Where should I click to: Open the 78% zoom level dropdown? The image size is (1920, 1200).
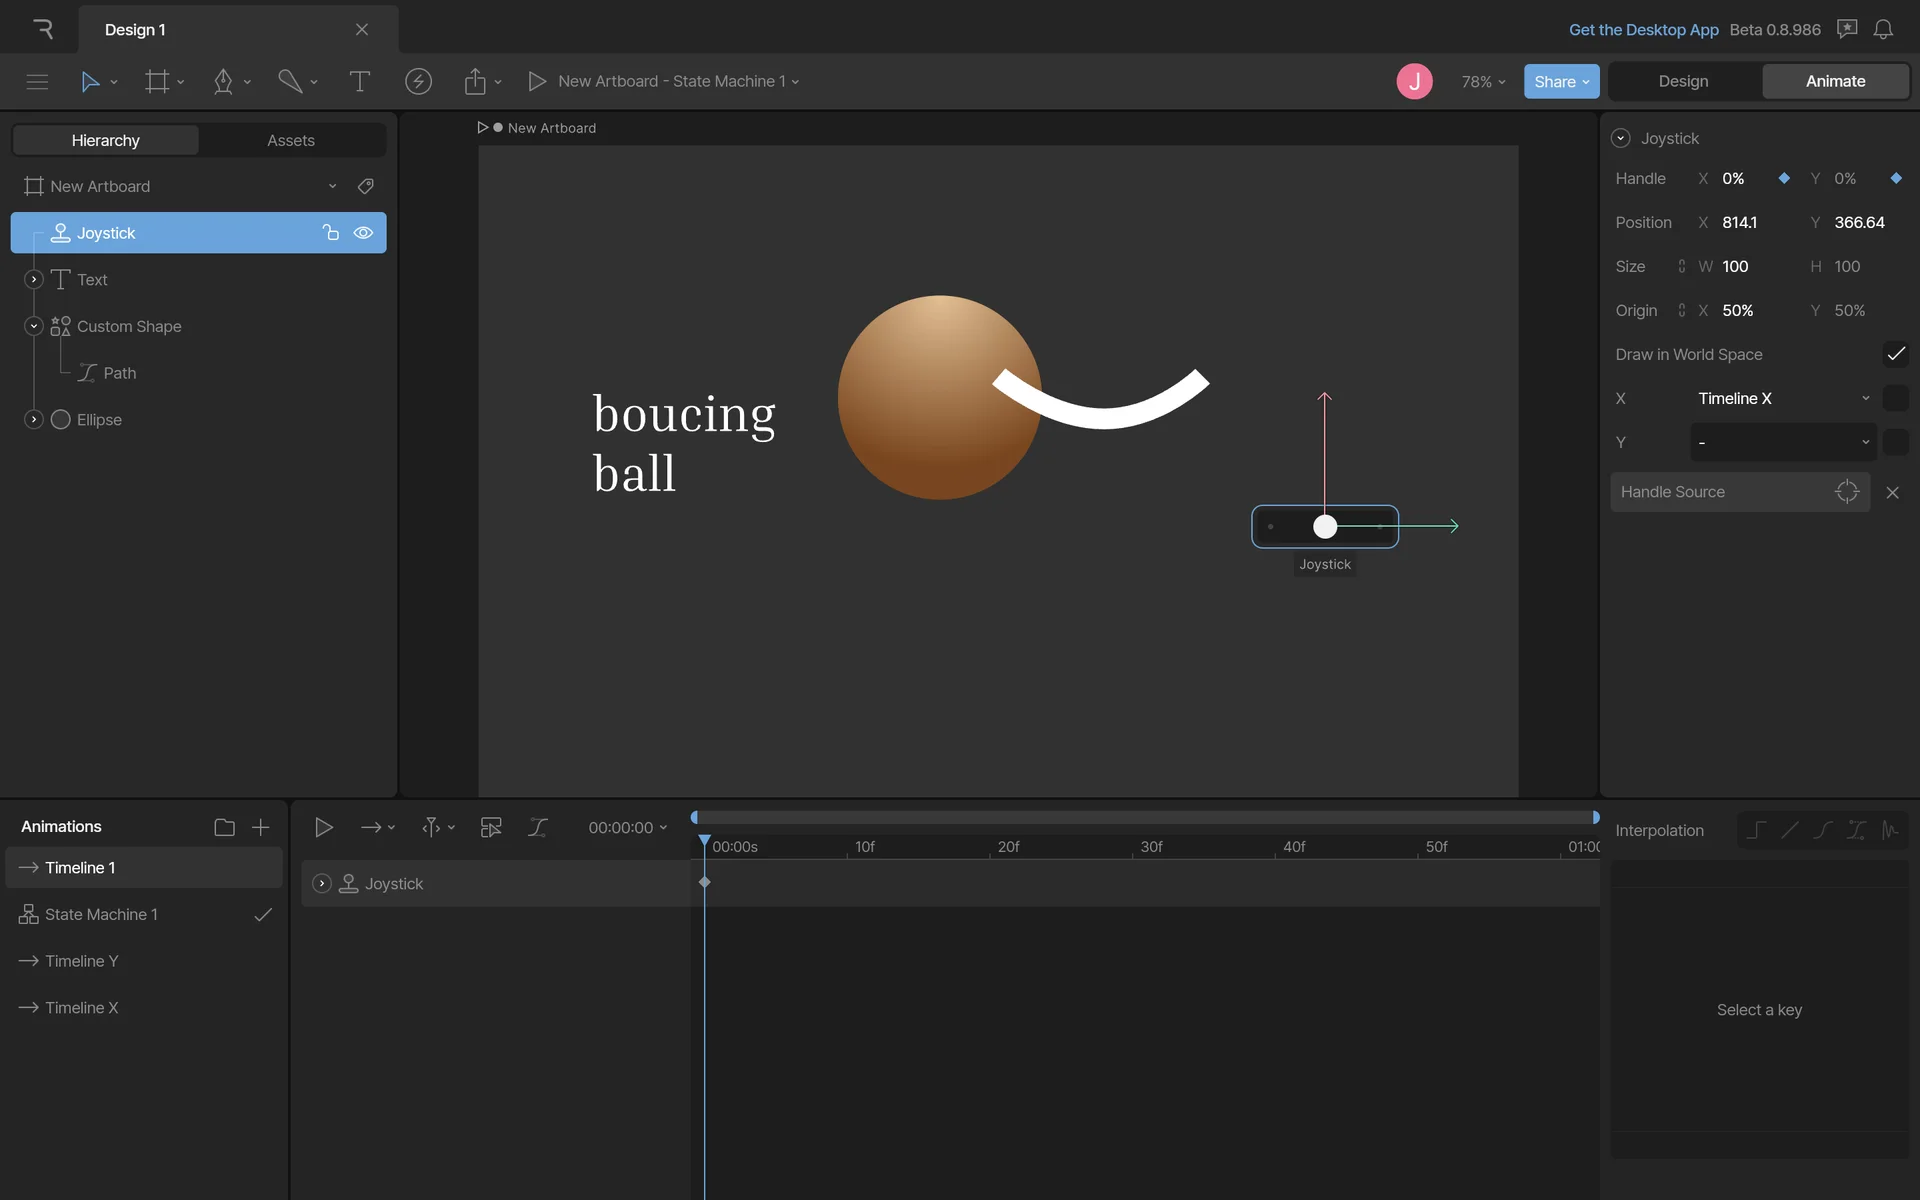pyautogui.click(x=1483, y=82)
